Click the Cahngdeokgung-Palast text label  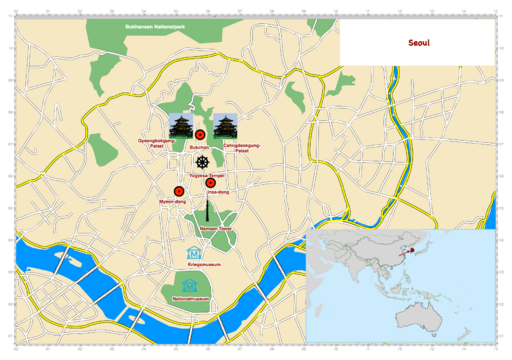242,148
